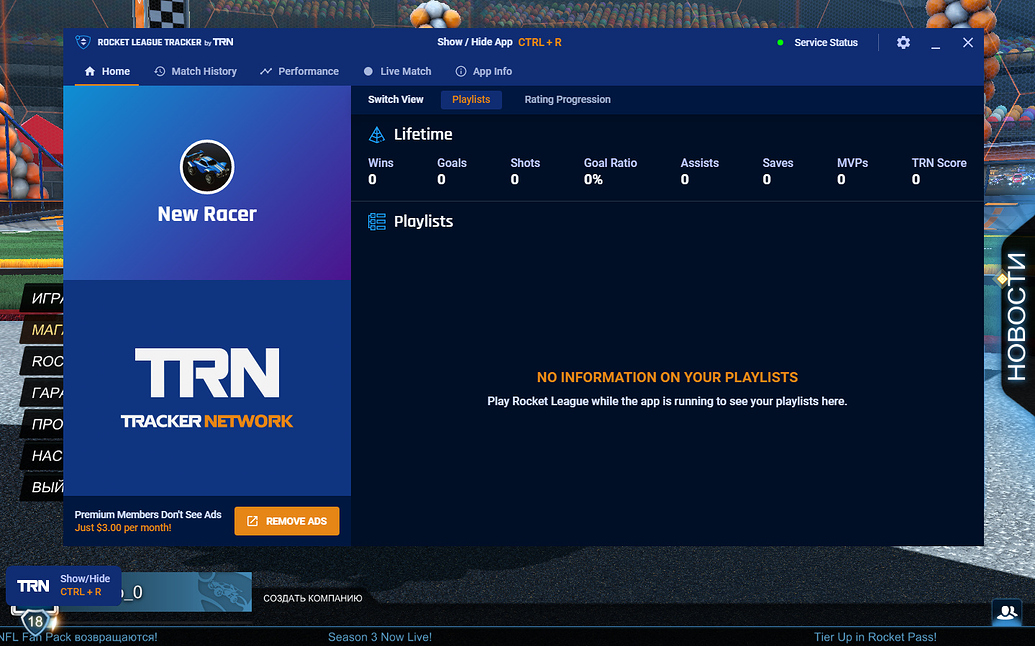The height and width of the screenshot is (646, 1035).
Task: Select the Playlists view button
Action: [x=471, y=100]
